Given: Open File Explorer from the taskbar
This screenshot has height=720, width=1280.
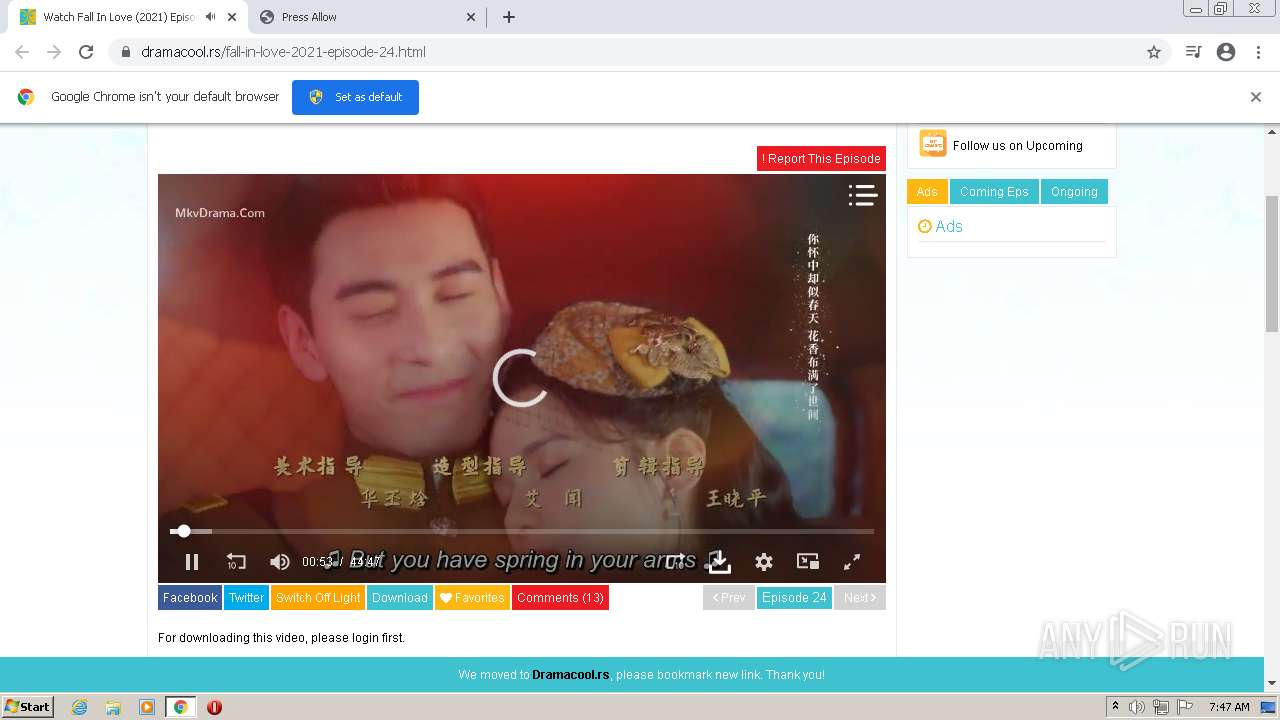Looking at the screenshot, I should click(x=113, y=707).
